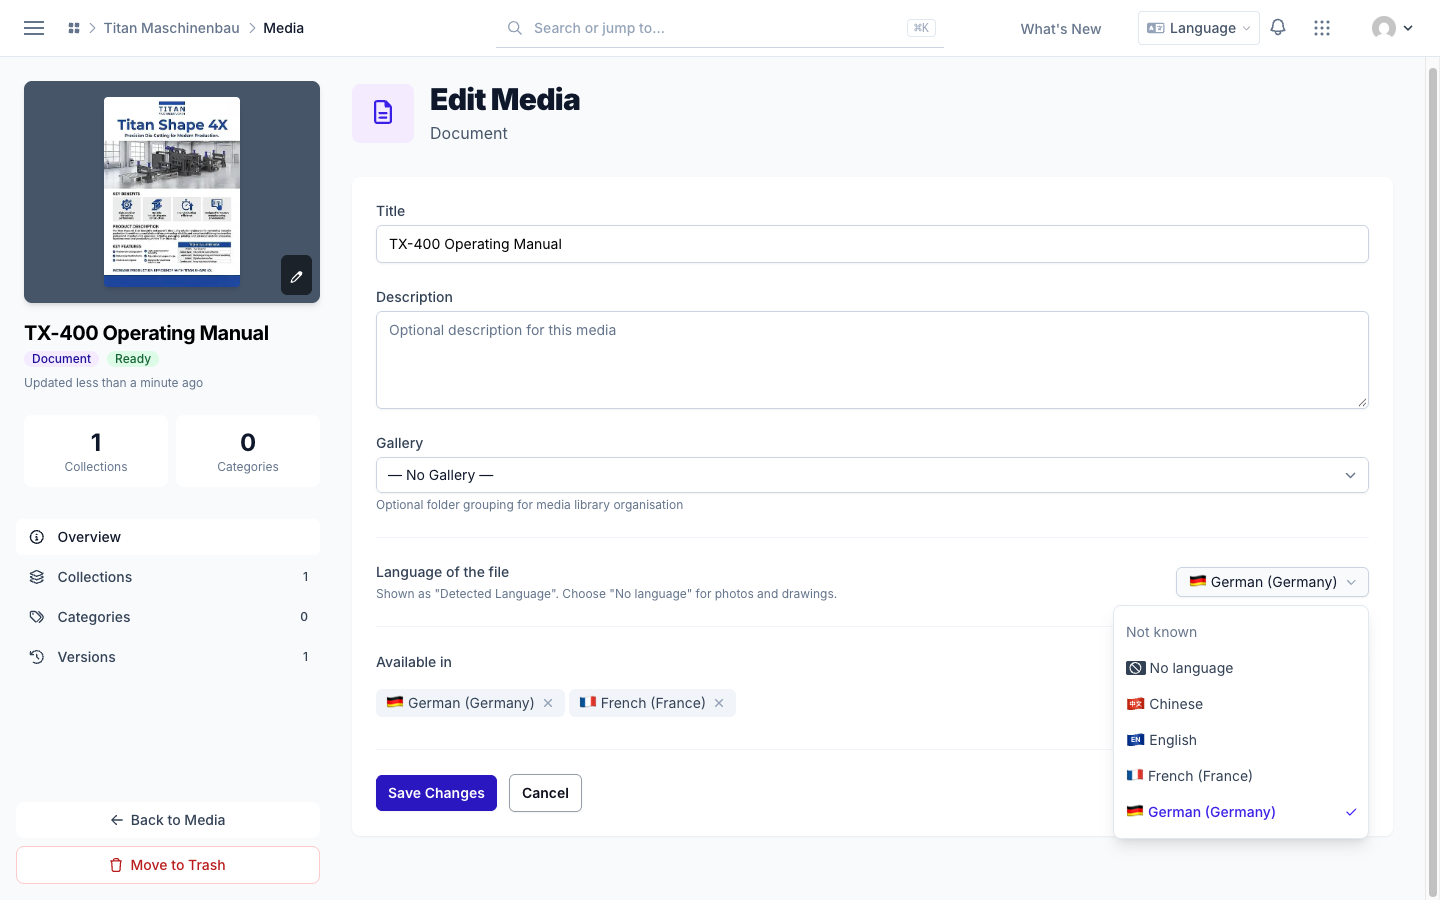Open the apps grid launcher icon
The width and height of the screenshot is (1440, 900).
point(1322,28)
